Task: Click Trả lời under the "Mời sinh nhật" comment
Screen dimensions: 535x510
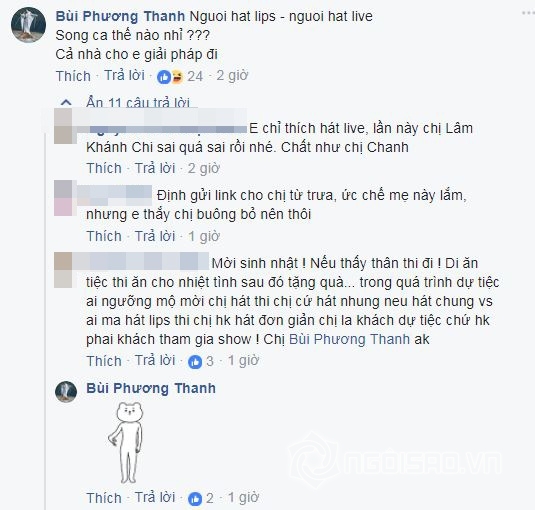Action: [x=155, y=361]
